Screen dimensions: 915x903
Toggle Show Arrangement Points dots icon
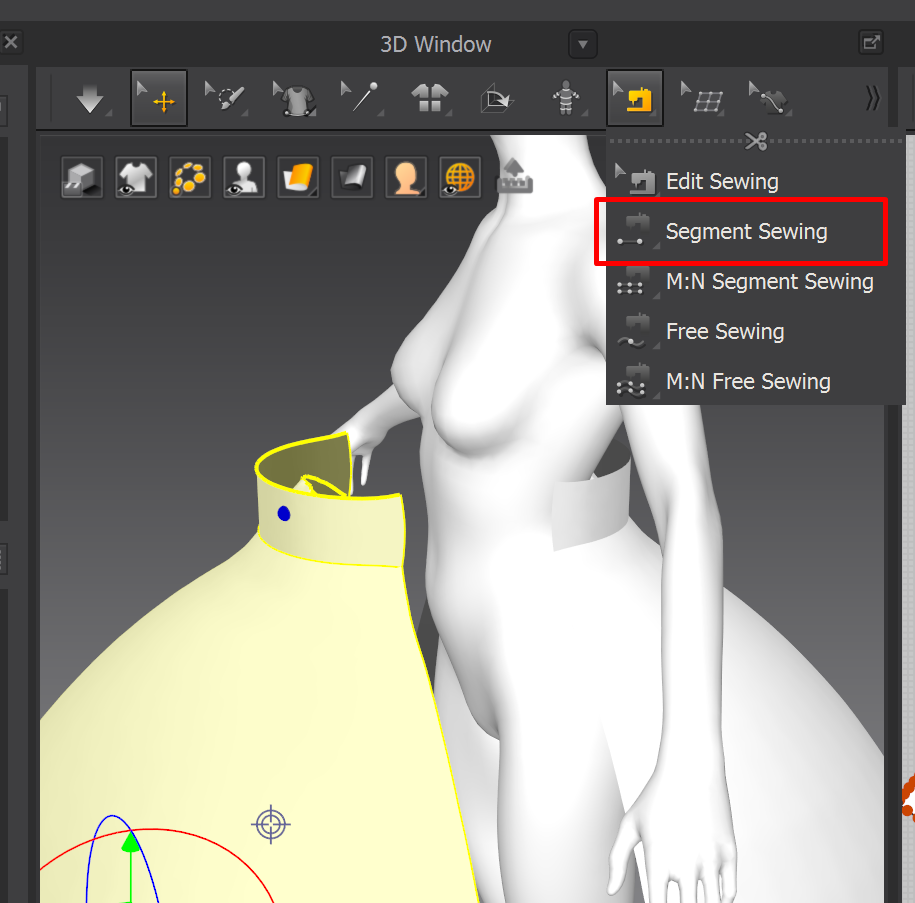190,177
